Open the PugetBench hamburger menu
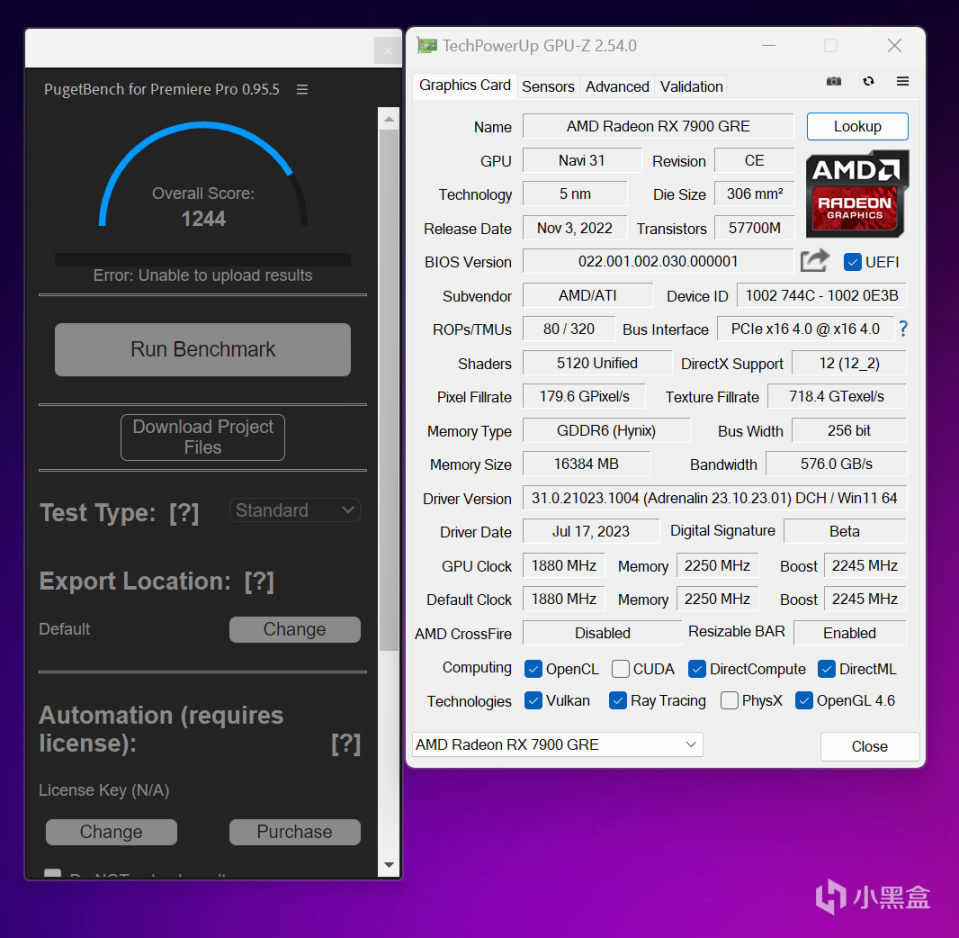 pos(302,89)
